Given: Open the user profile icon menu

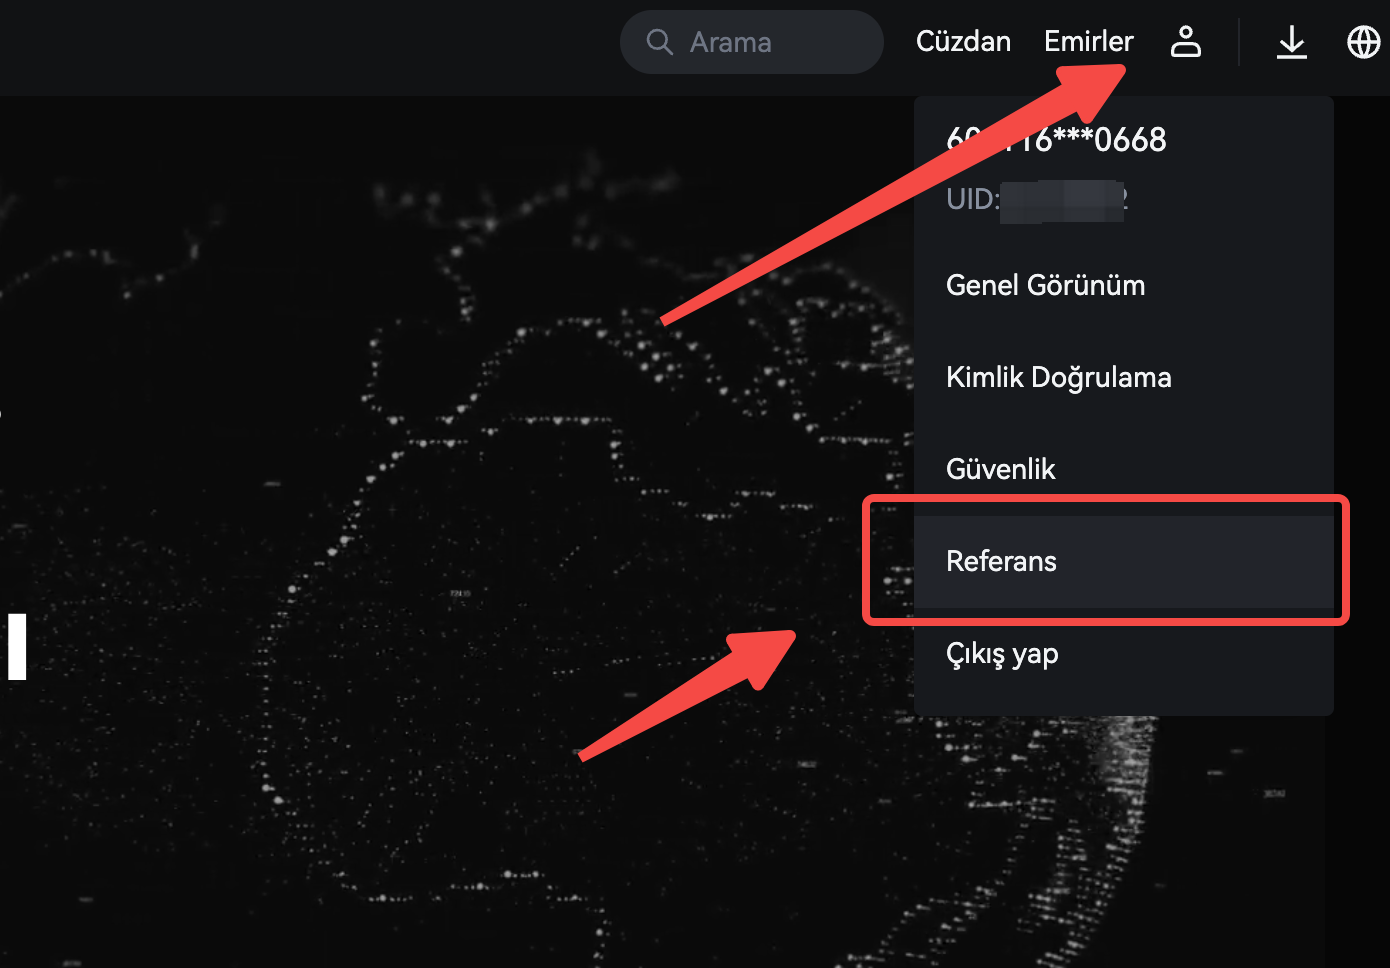Looking at the screenshot, I should (x=1186, y=42).
